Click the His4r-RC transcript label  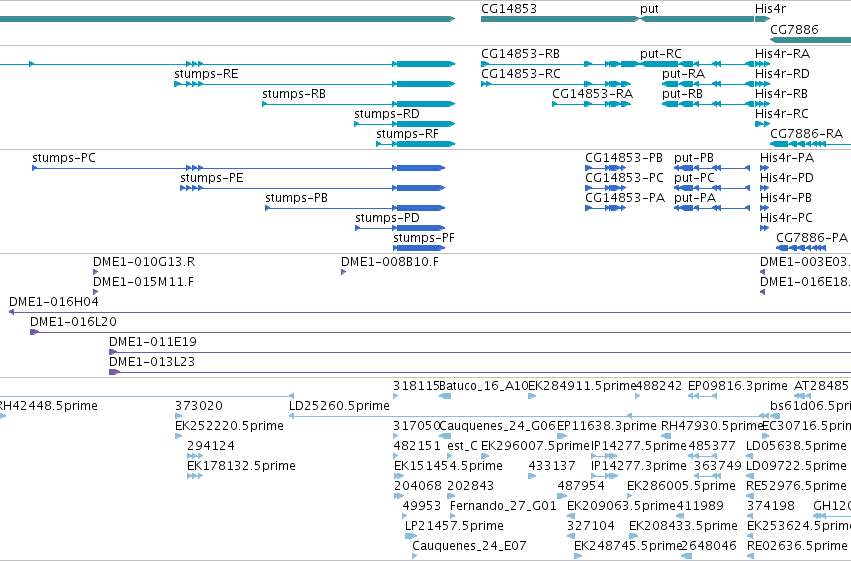coord(782,114)
